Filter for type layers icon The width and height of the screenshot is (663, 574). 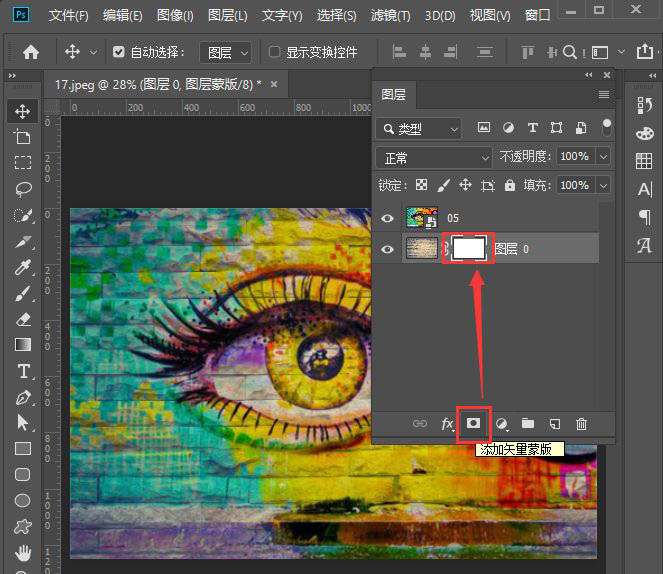[x=533, y=127]
